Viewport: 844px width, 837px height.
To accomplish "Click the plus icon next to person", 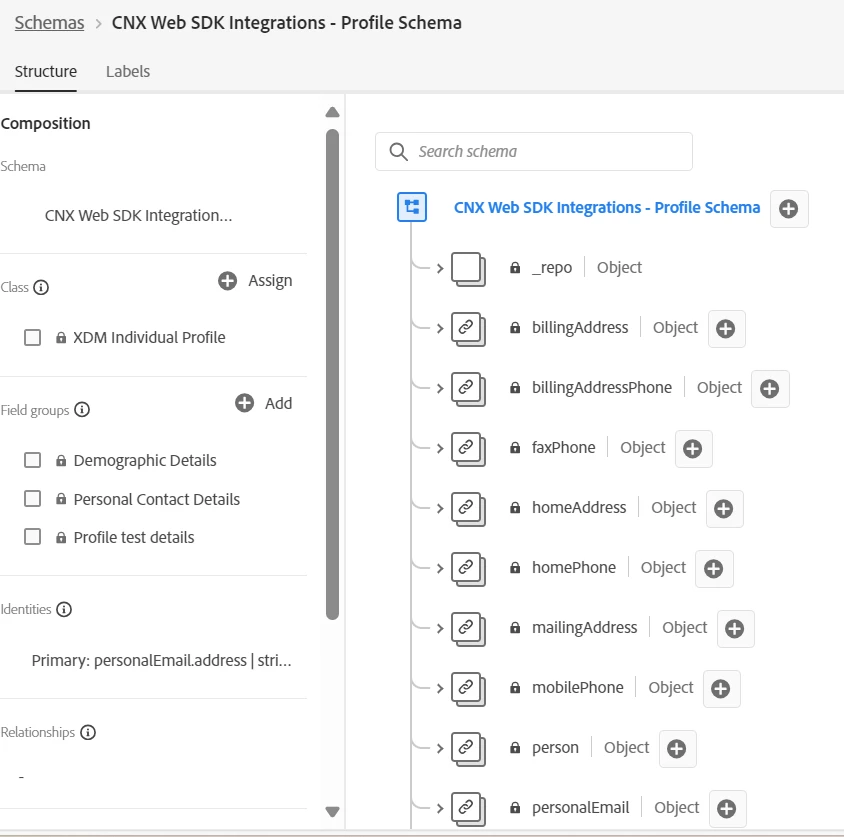I will (x=677, y=749).
